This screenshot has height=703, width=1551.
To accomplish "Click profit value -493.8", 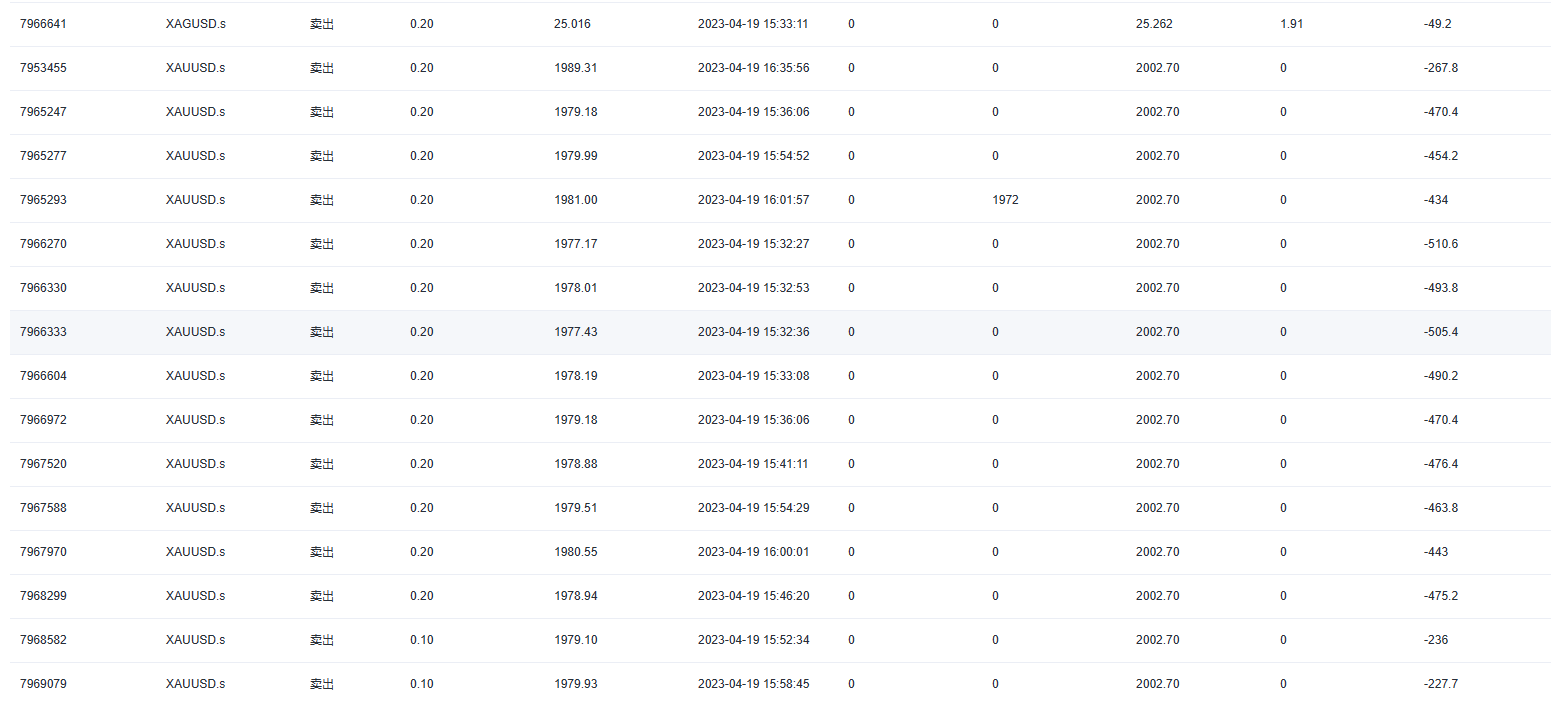I will (x=1441, y=288).
